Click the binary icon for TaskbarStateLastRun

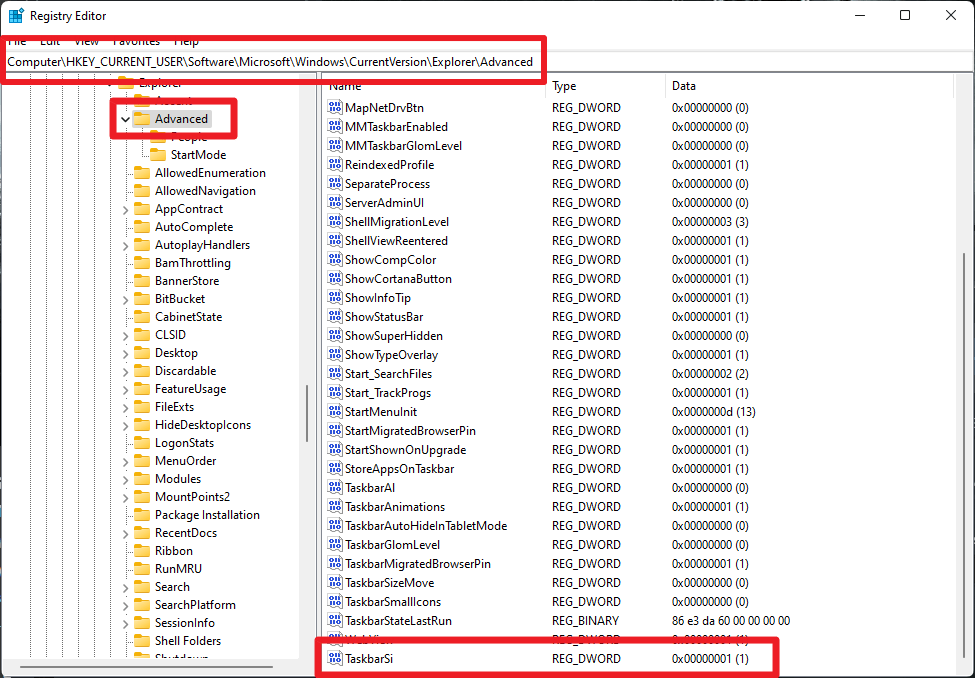[335, 621]
